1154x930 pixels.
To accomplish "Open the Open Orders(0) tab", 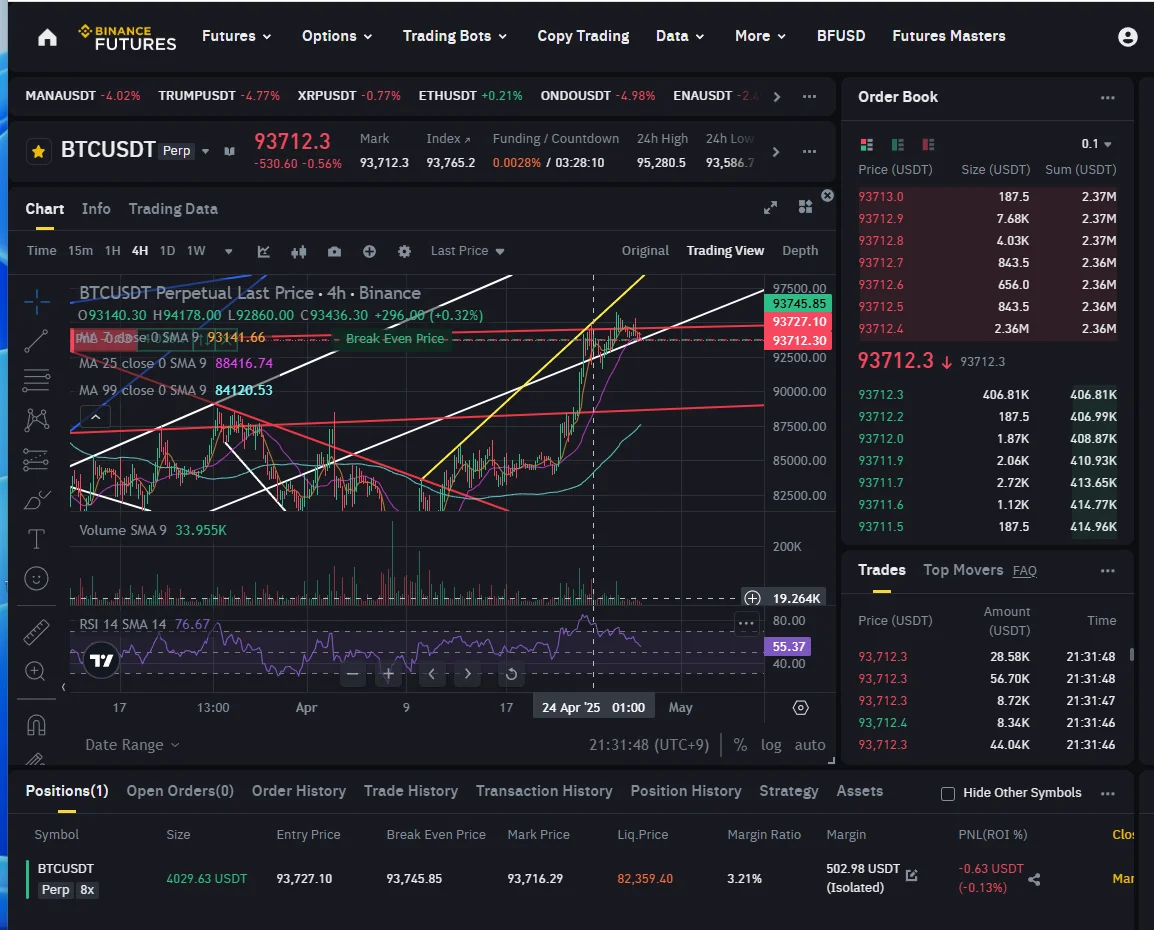I will click(180, 791).
